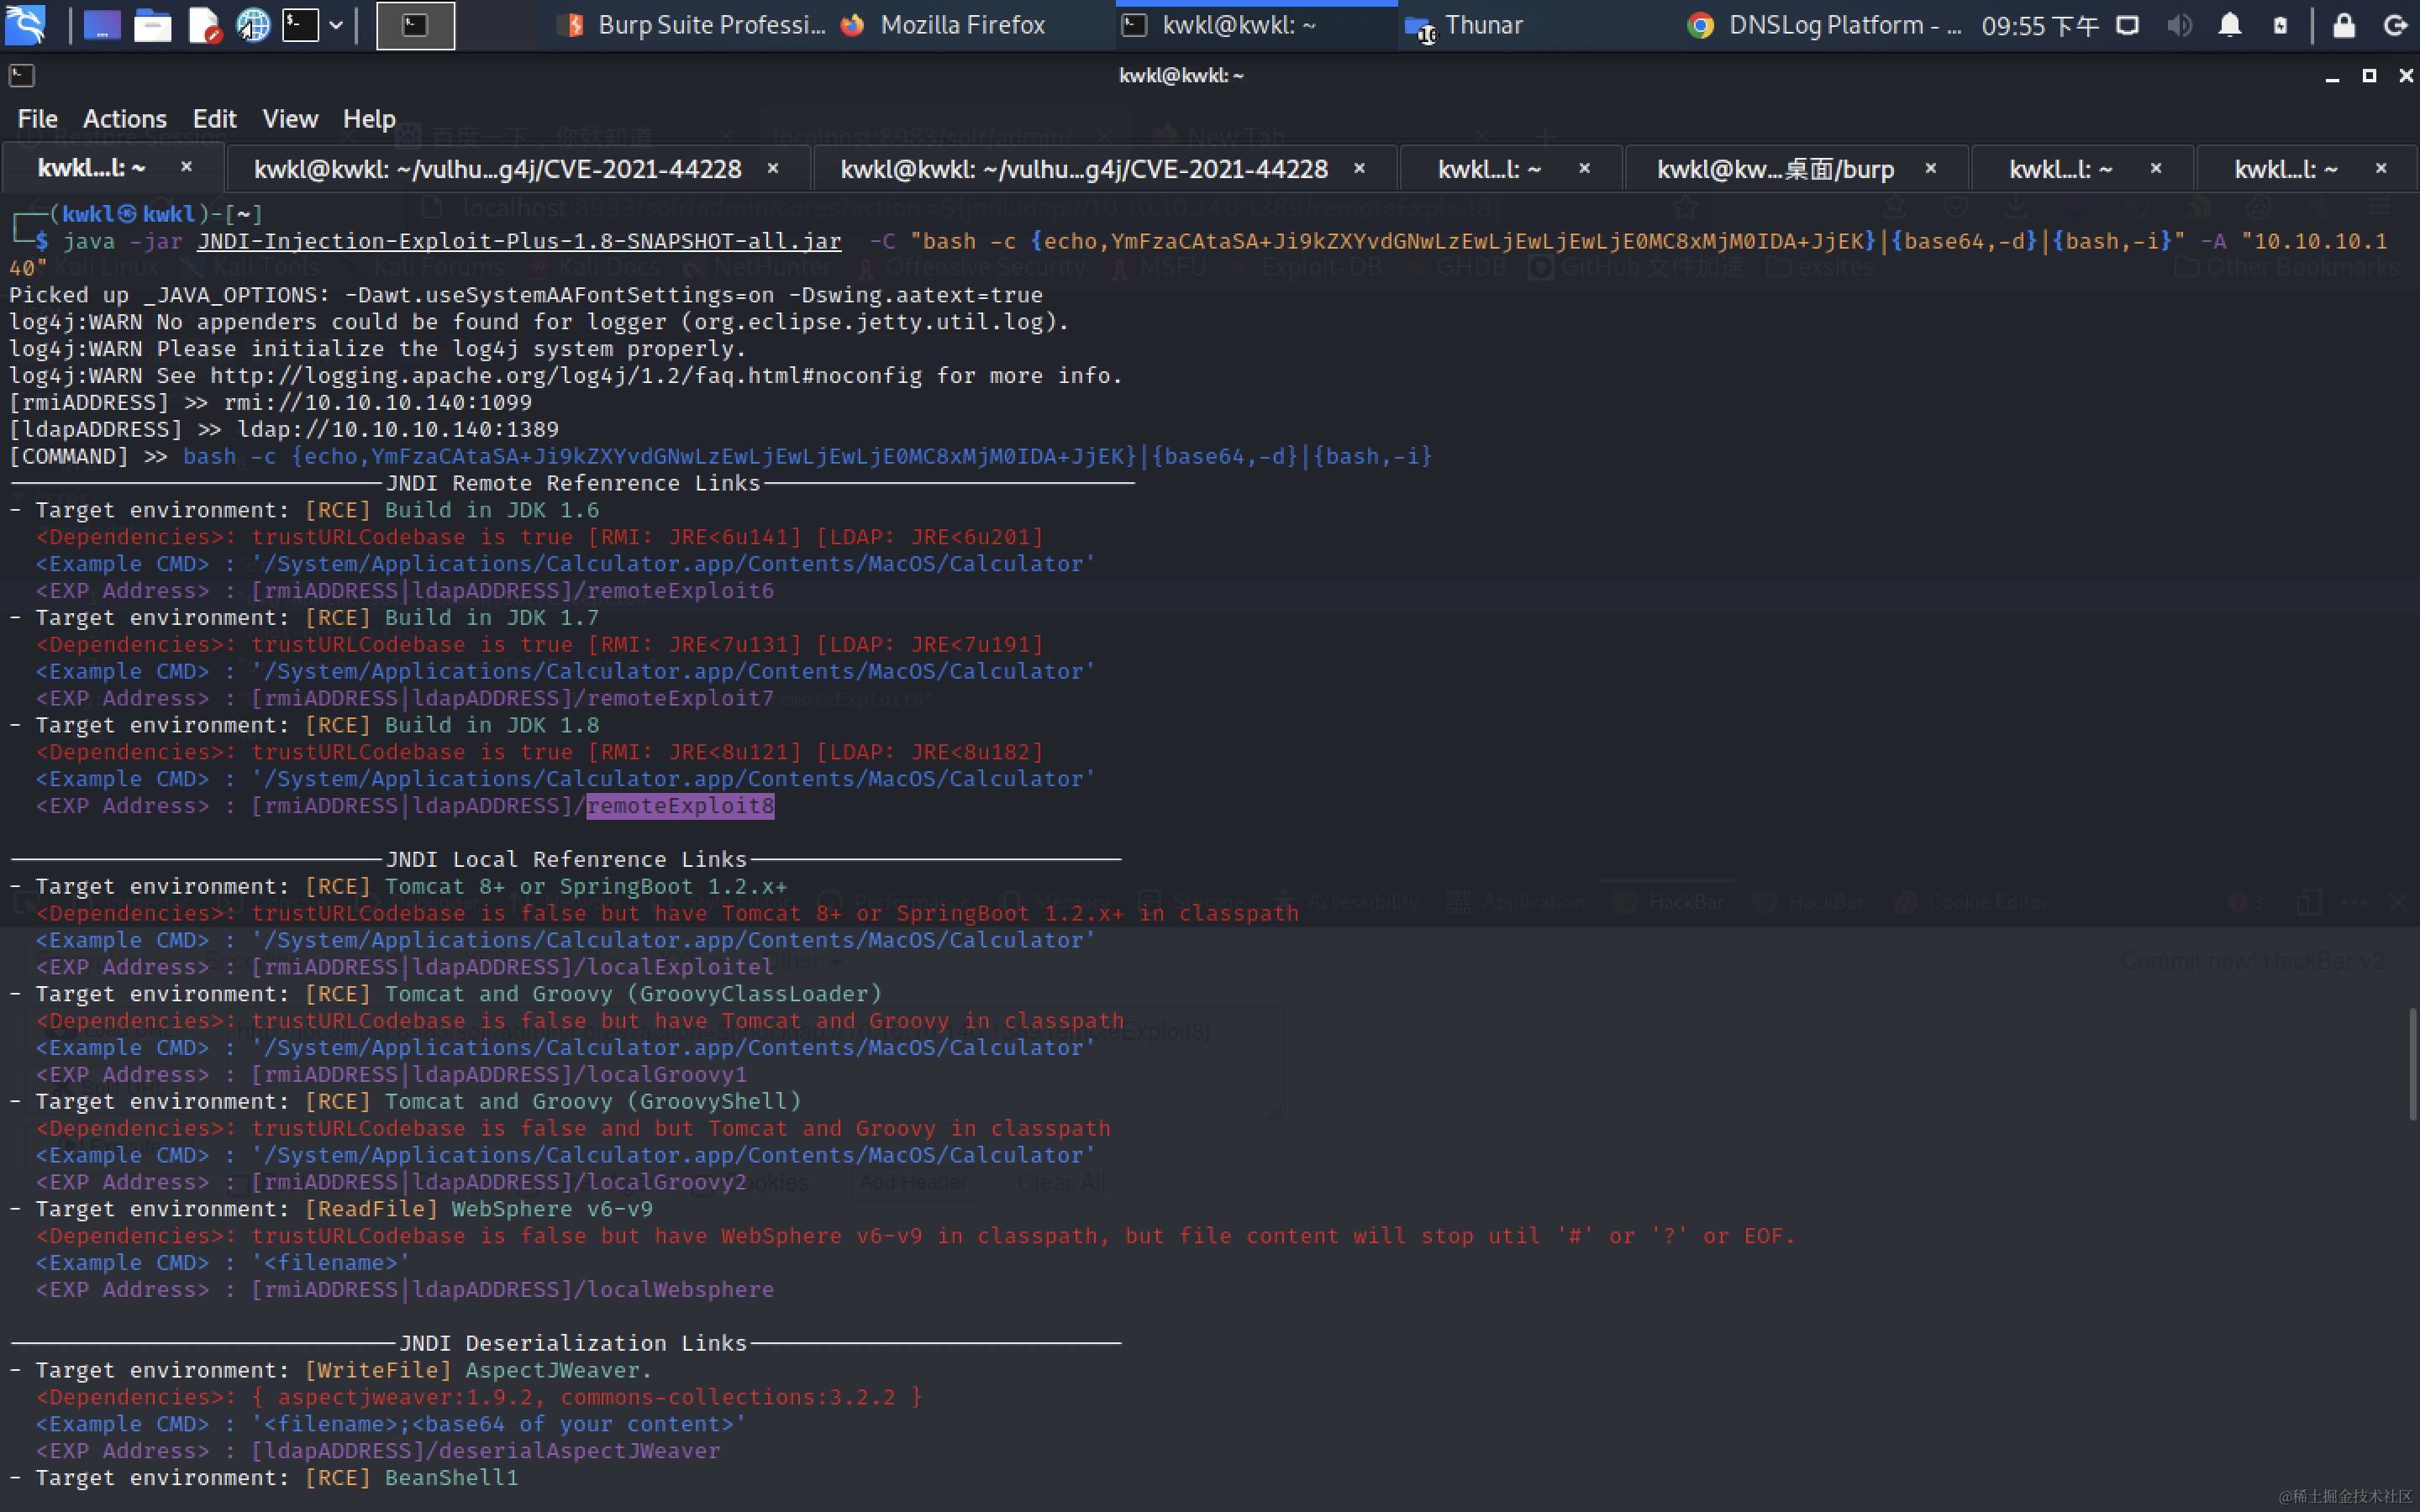Launch the web browser globe icon
The width and height of the screenshot is (2420, 1512).
(253, 25)
